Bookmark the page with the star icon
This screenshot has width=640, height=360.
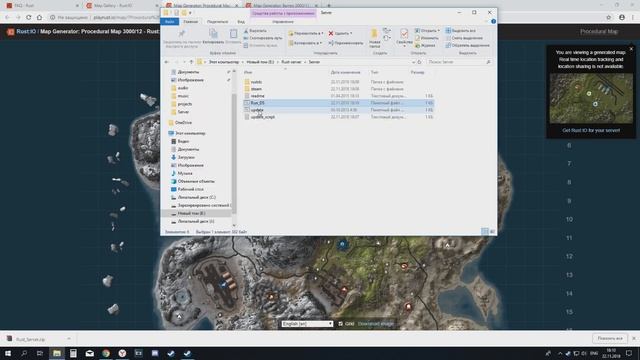pyautogui.click(x=608, y=17)
